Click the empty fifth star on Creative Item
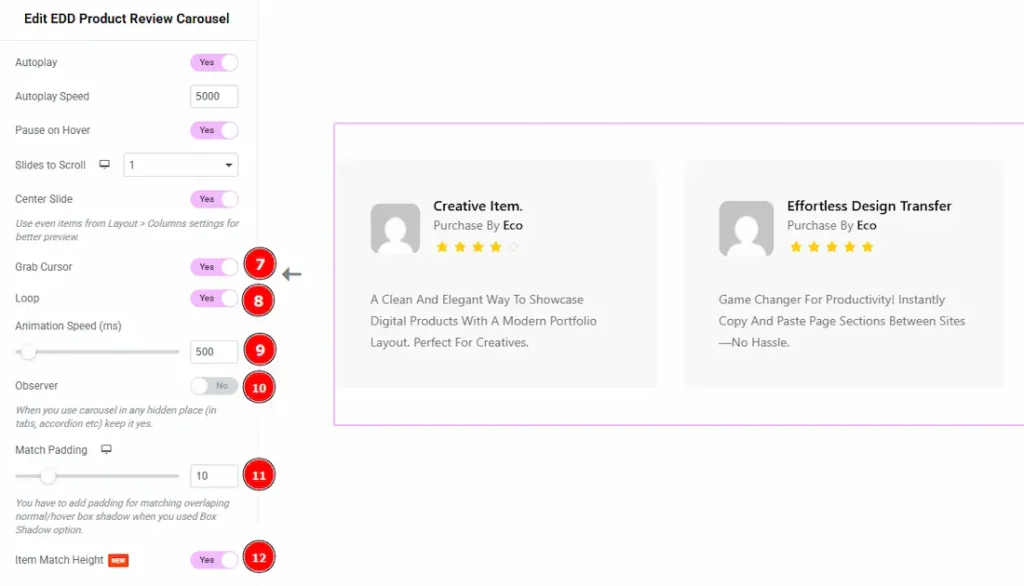The height and width of the screenshot is (586, 1024). click(514, 247)
